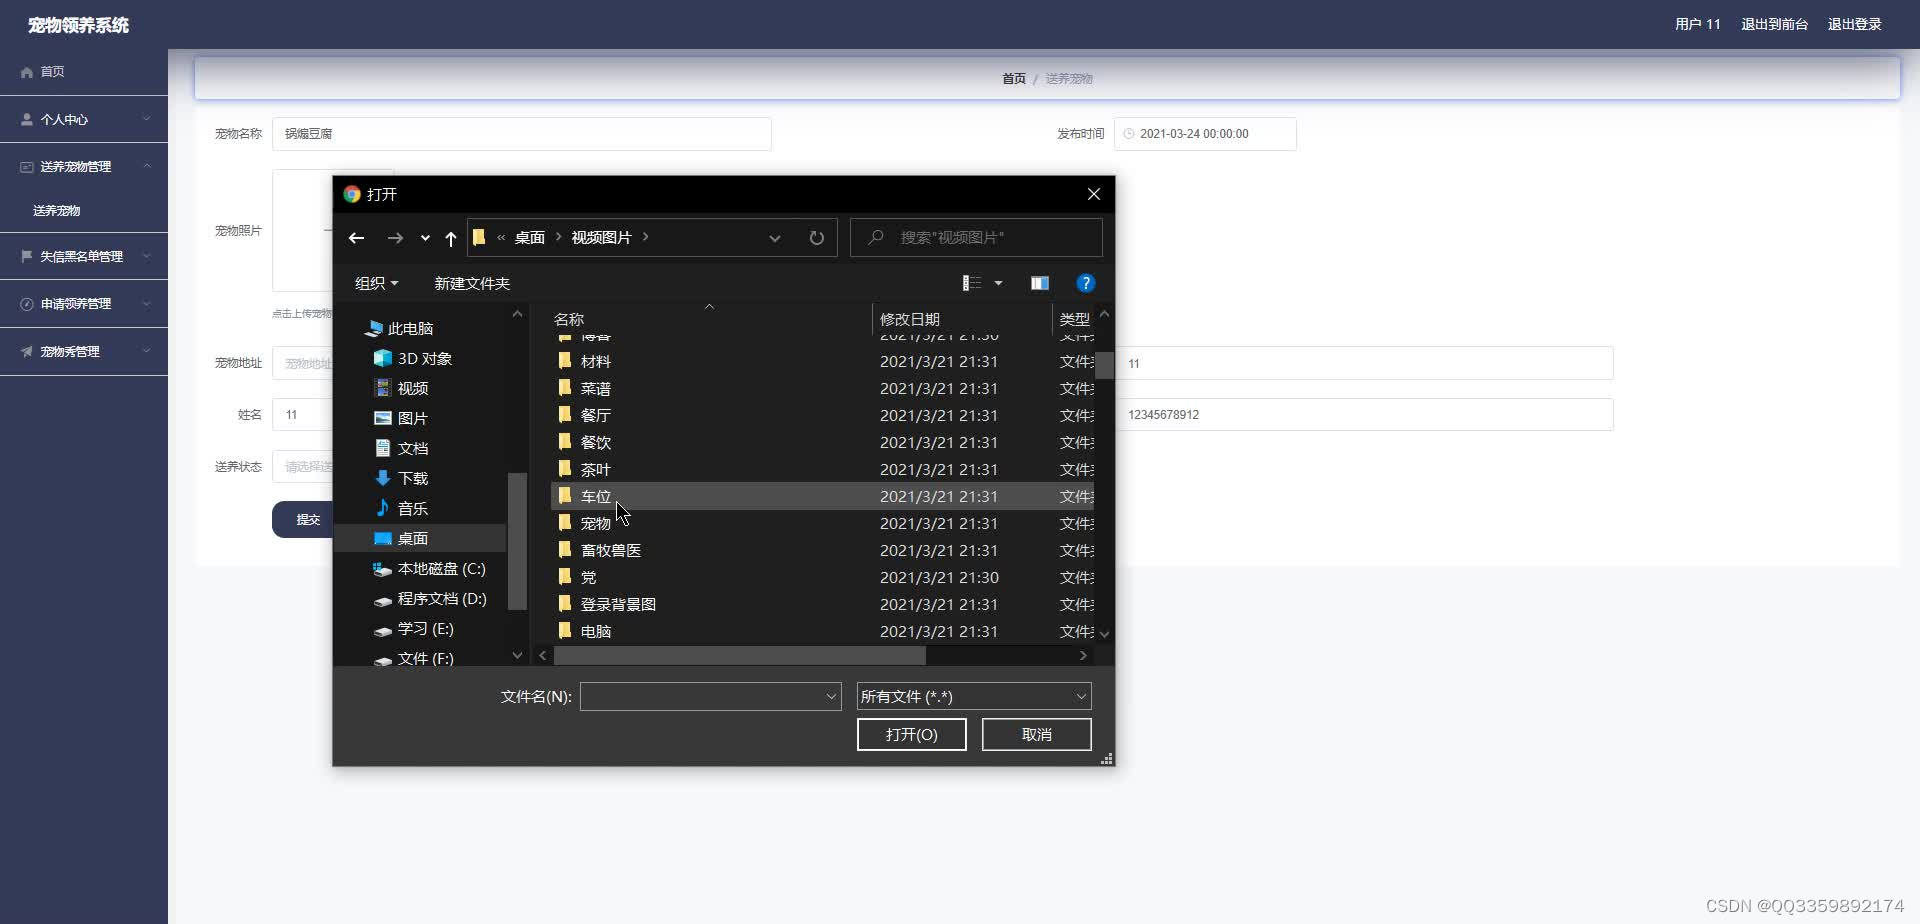Image resolution: width=1920 pixels, height=924 pixels.
Task: Select the 电脑 folder
Action: (822, 631)
